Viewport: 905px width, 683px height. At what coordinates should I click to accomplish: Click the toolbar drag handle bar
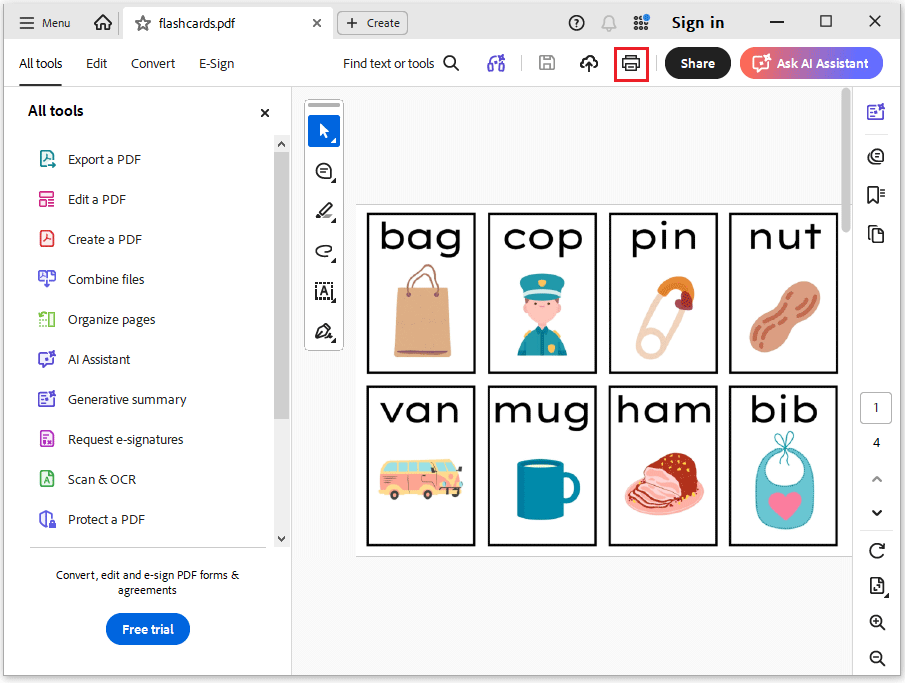[324, 105]
